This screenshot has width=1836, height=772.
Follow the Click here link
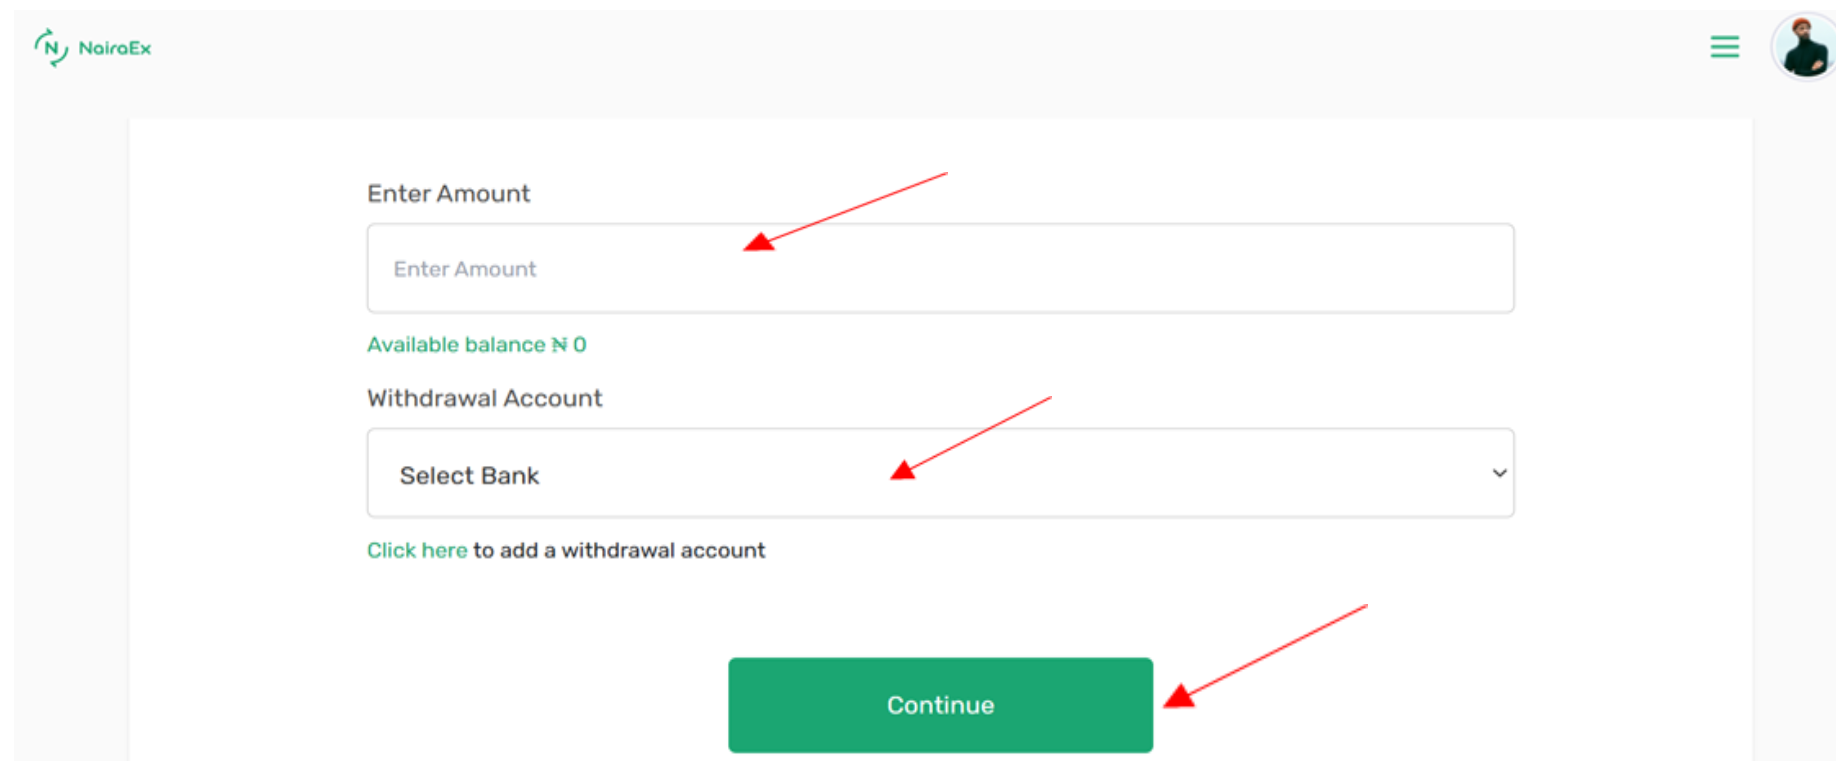coord(417,550)
